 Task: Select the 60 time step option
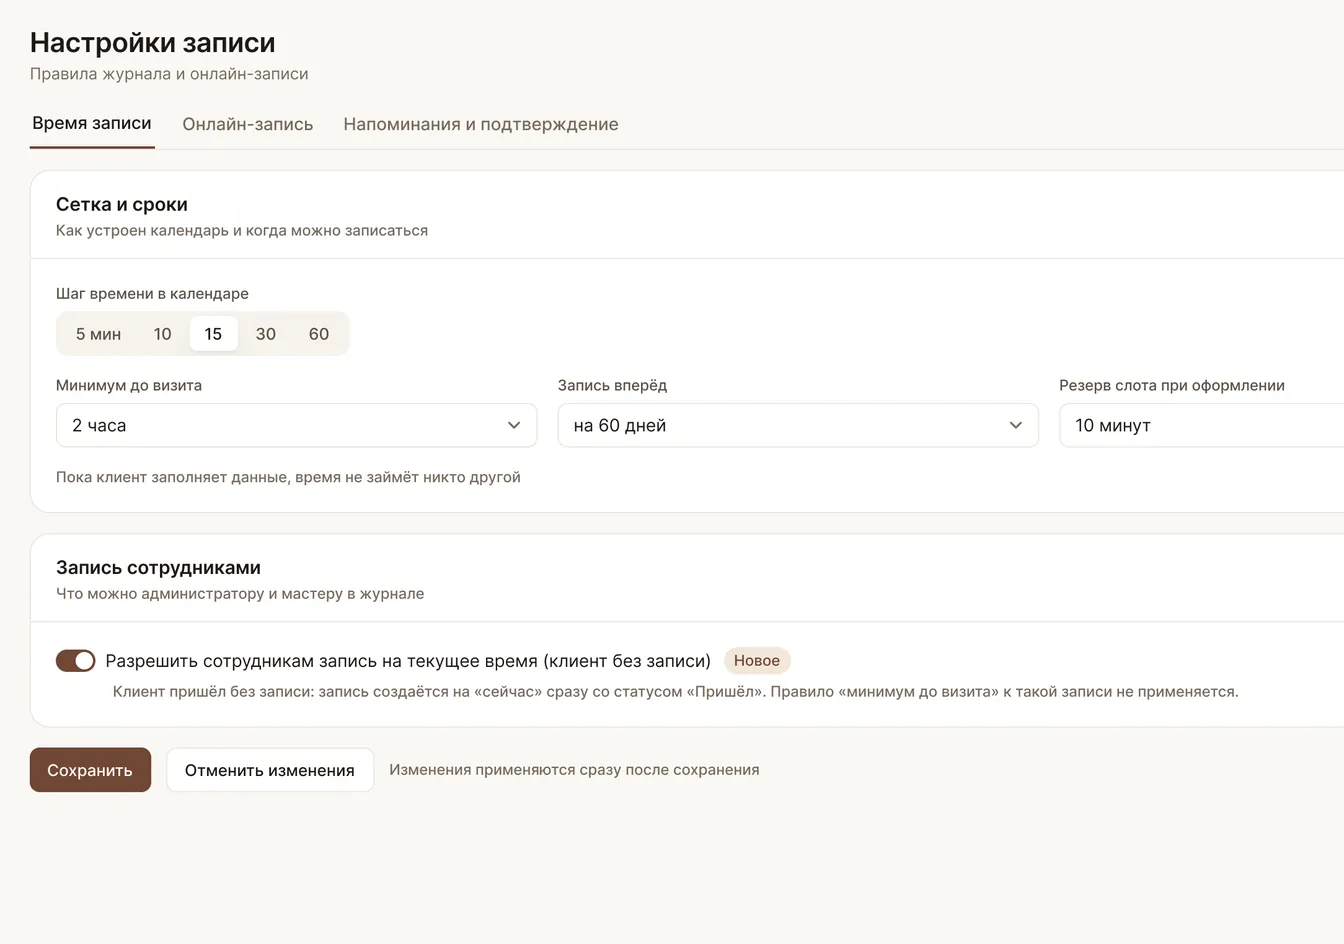319,334
